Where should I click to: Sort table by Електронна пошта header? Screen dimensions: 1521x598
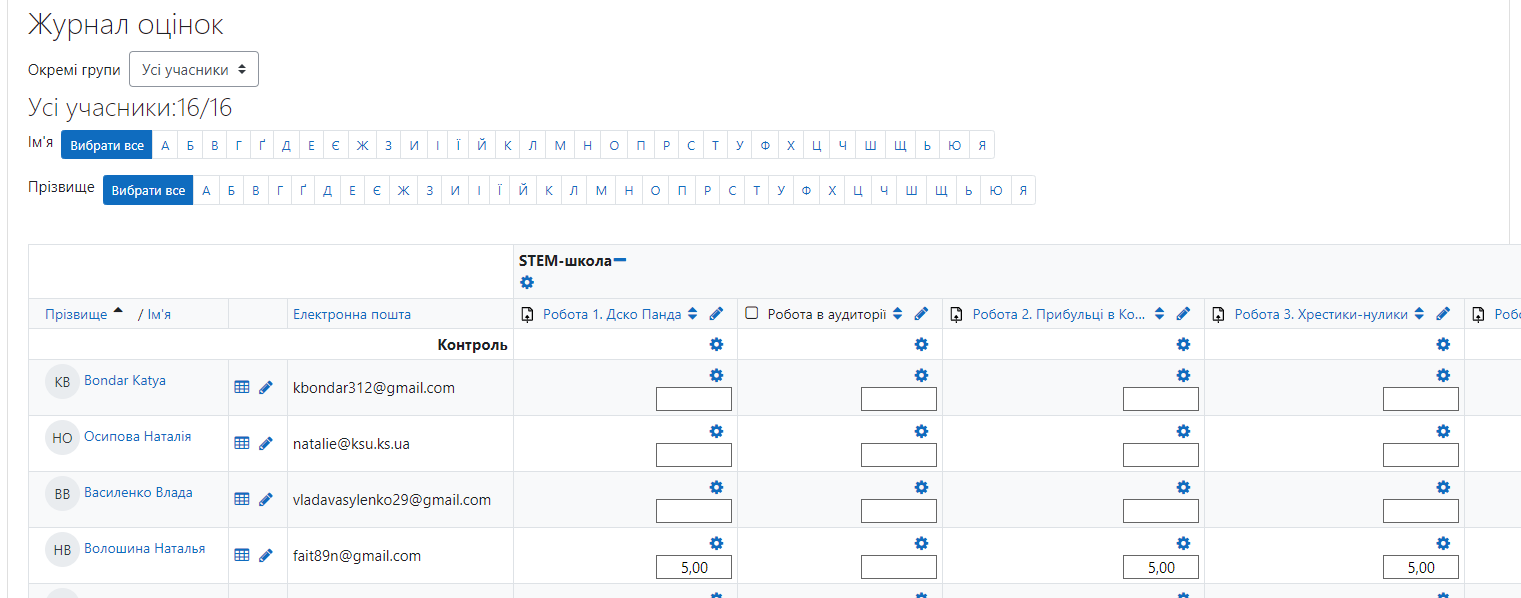(352, 314)
